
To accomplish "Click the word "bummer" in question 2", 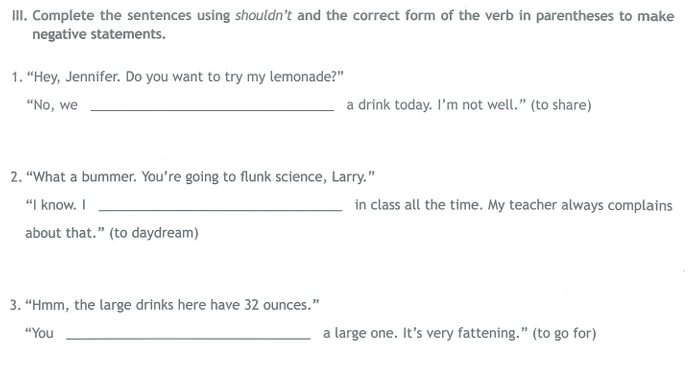I will pos(109,177).
